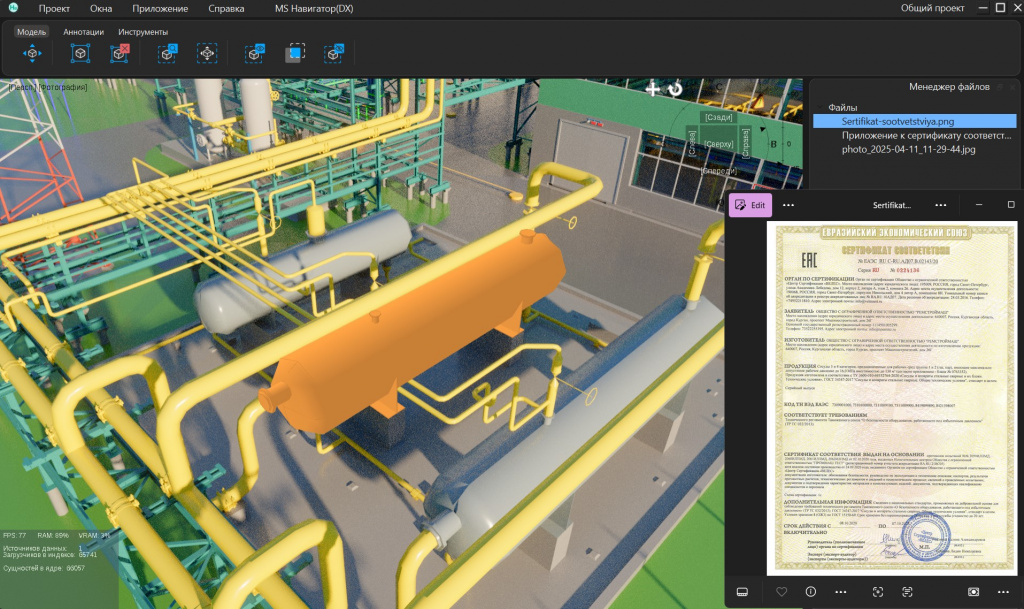Image resolution: width=1024 pixels, height=609 pixels.
Task: Open three-dot menu beside the info icon
Action: pyautogui.click(x=840, y=592)
